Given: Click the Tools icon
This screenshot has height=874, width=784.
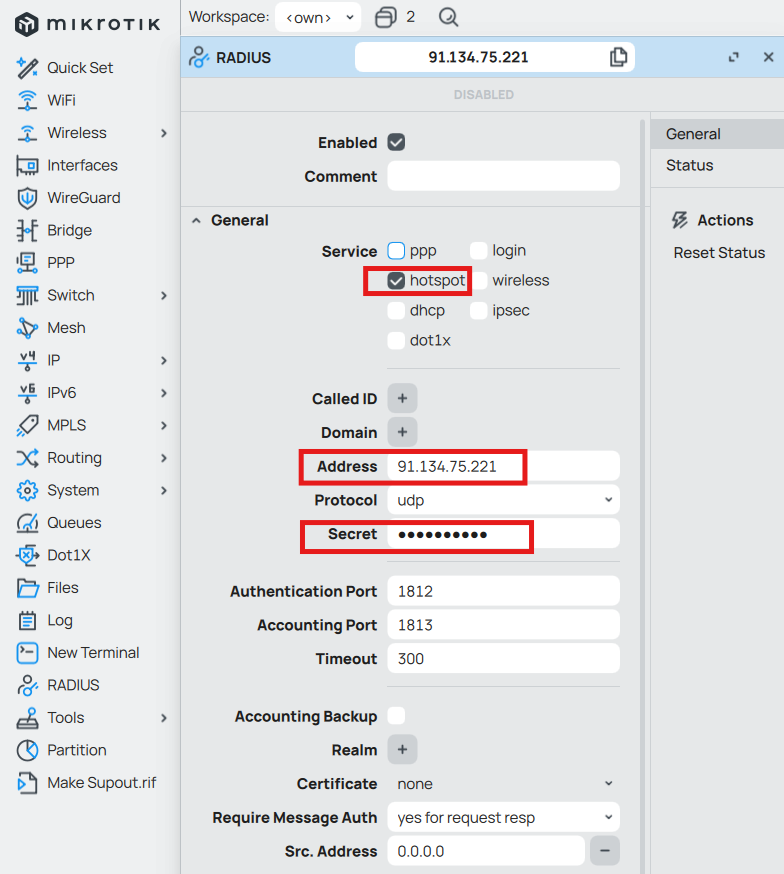Looking at the screenshot, I should (27, 718).
